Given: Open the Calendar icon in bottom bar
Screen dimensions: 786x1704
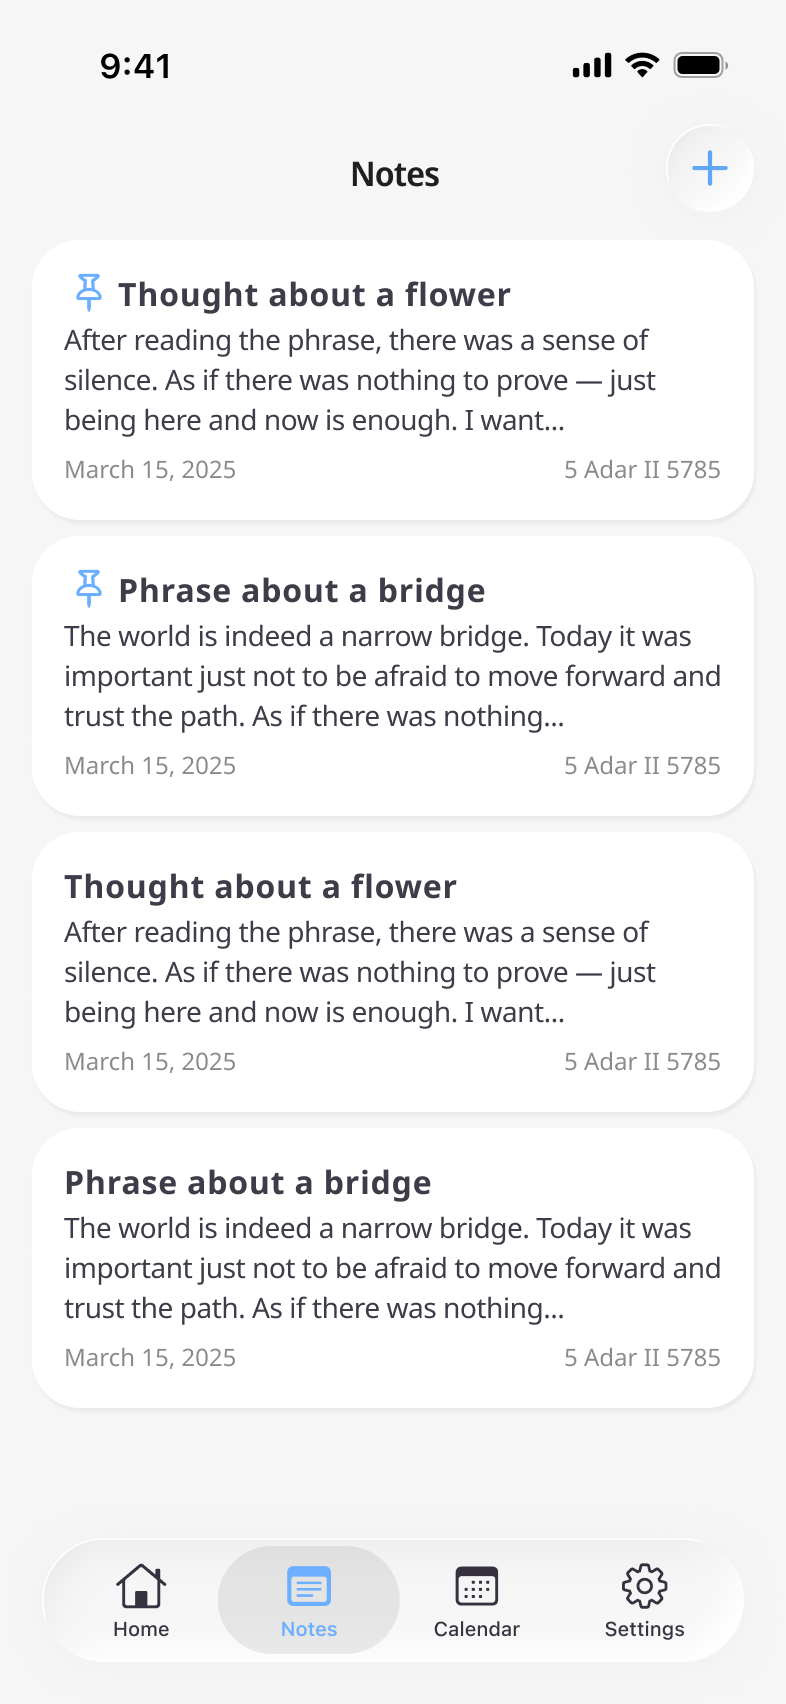Looking at the screenshot, I should pyautogui.click(x=477, y=1586).
